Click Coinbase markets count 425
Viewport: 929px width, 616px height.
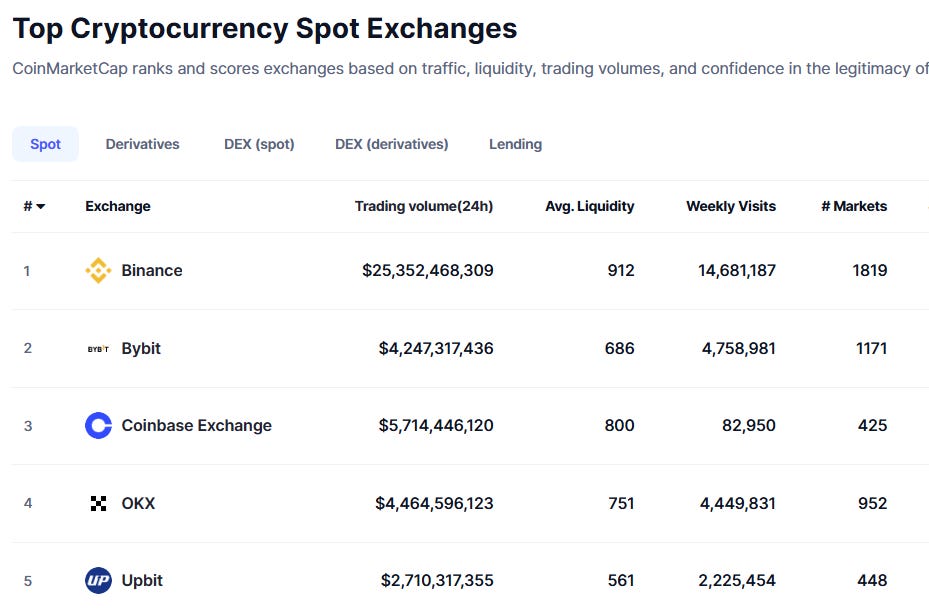(873, 425)
